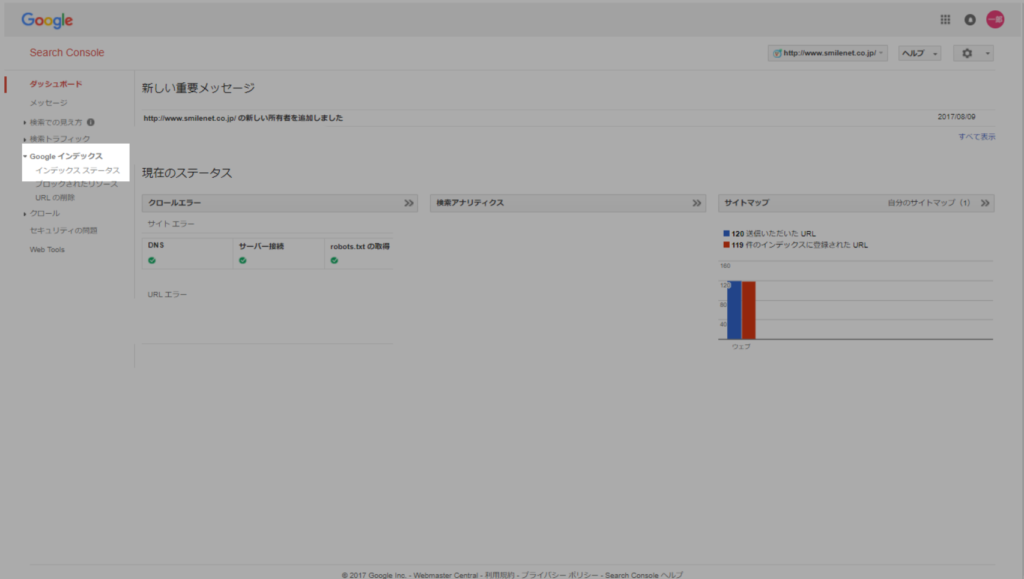Click the Webmaster Central footer link
1024x579 pixels.
coord(445,575)
